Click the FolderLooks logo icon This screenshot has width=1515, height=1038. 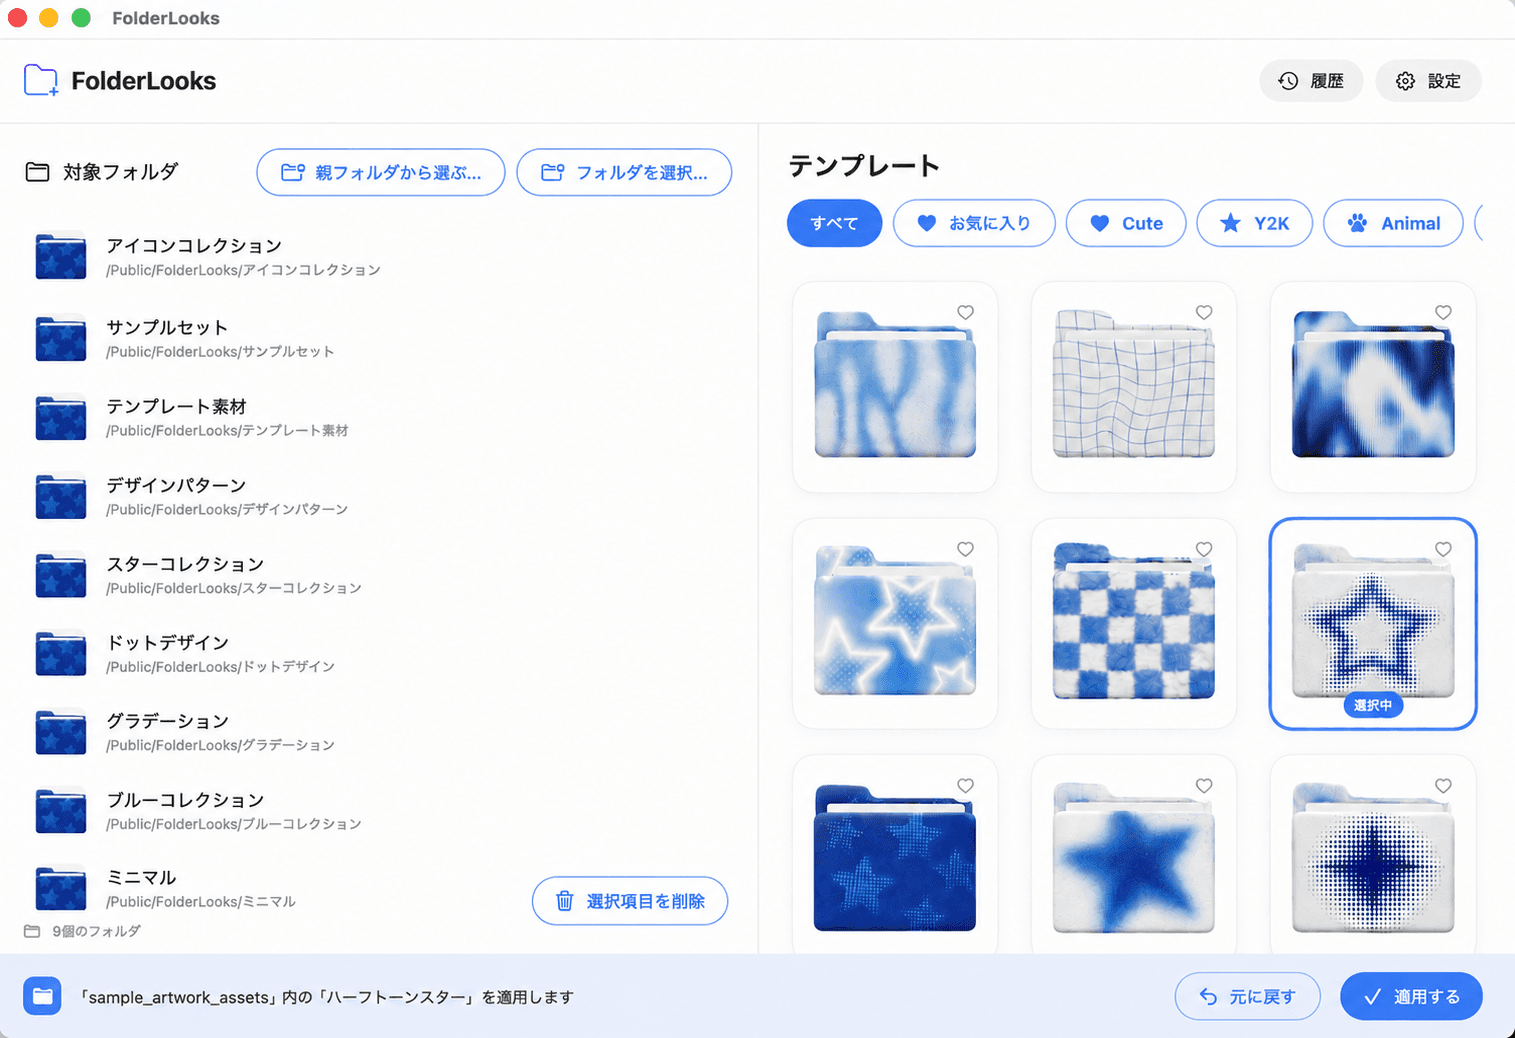tap(41, 81)
